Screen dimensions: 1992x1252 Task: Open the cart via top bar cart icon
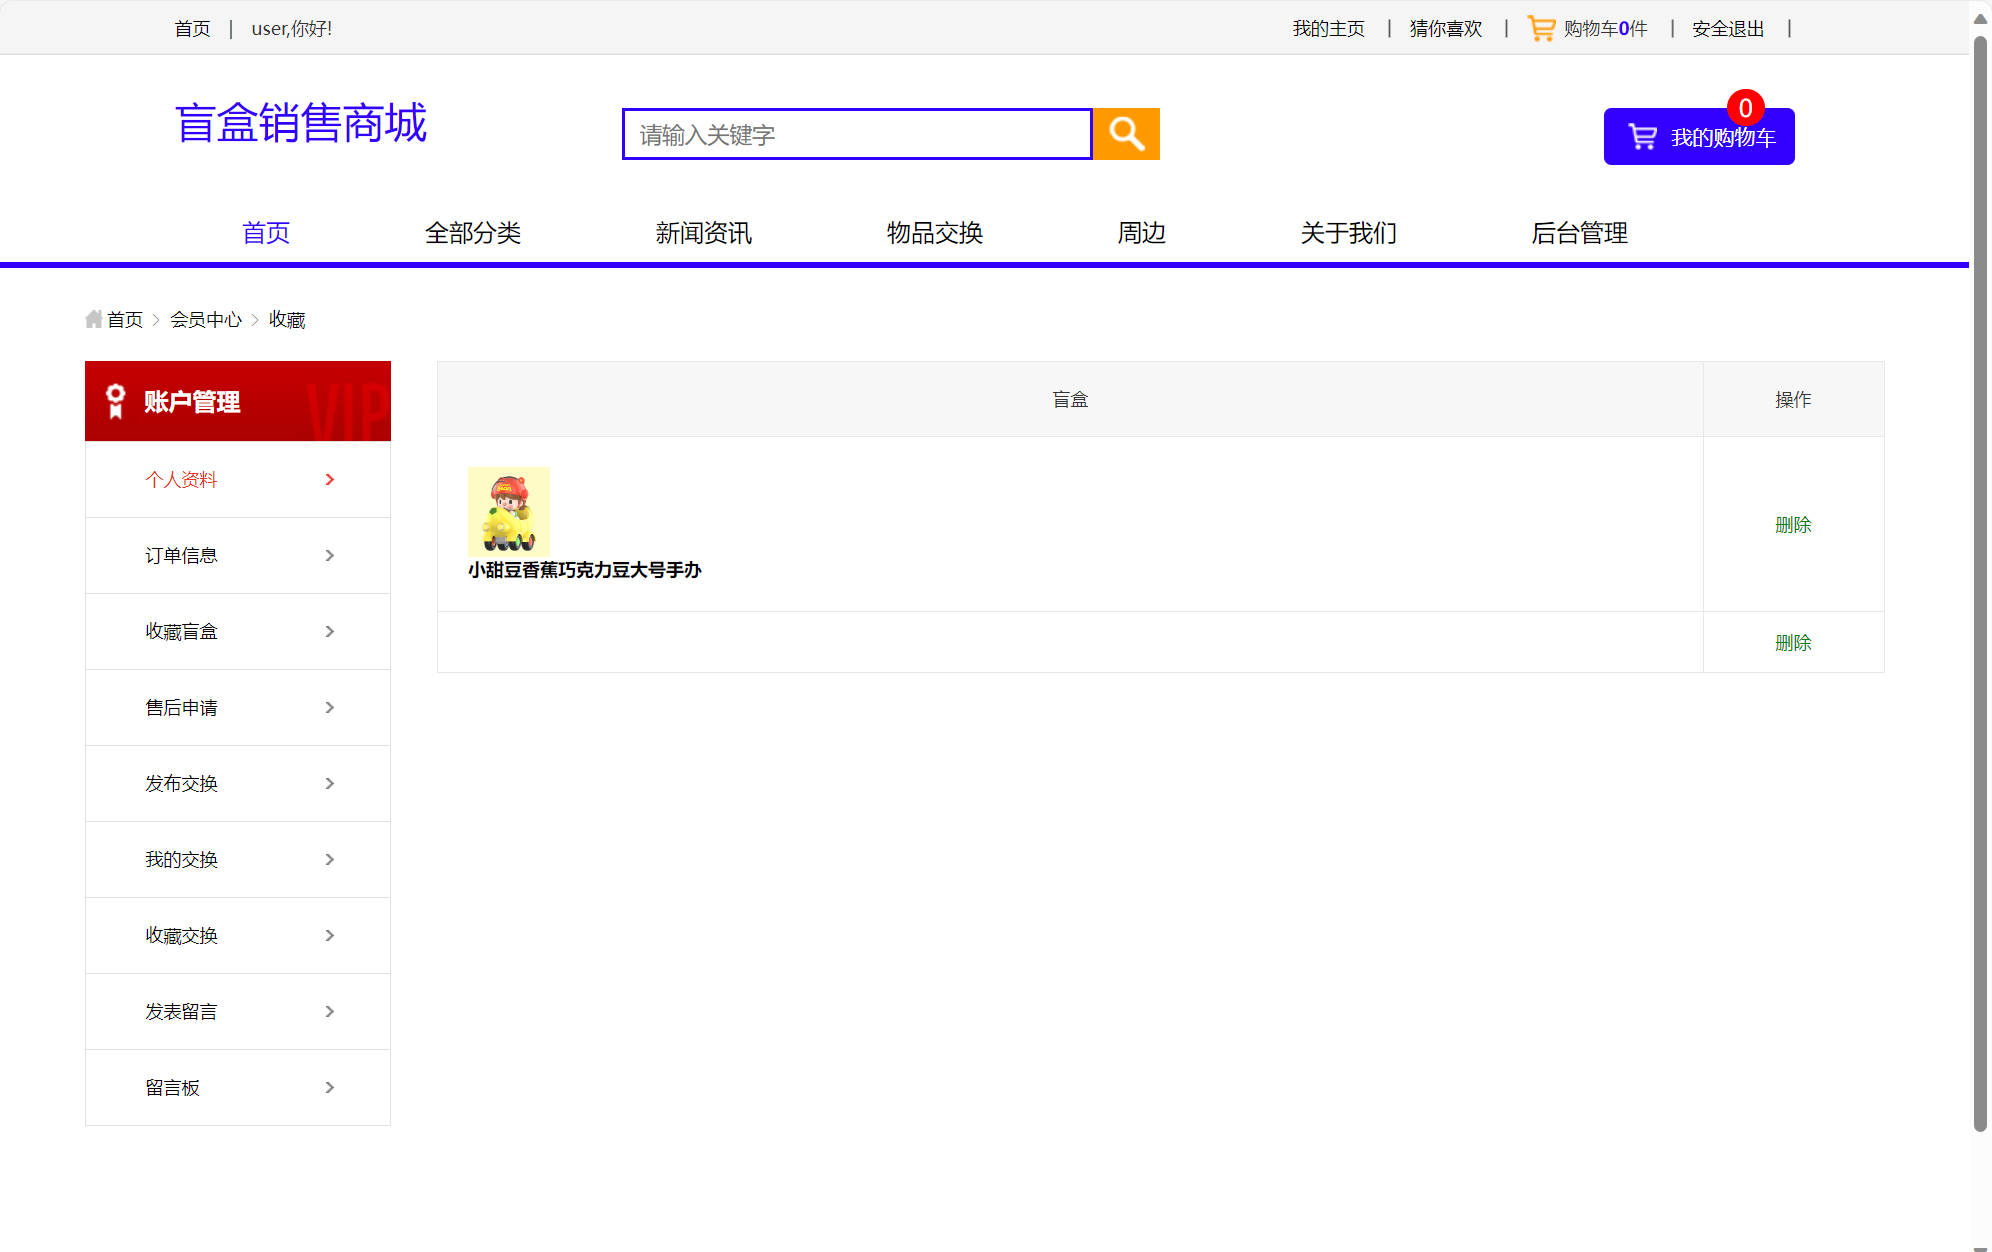(x=1543, y=27)
